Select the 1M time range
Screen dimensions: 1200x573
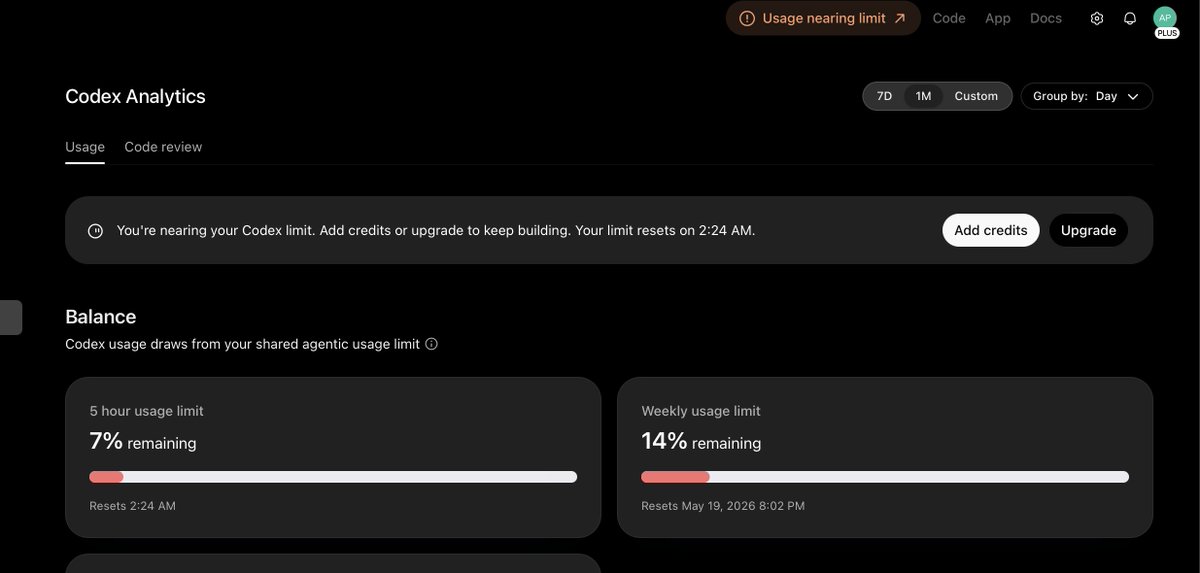coord(923,96)
